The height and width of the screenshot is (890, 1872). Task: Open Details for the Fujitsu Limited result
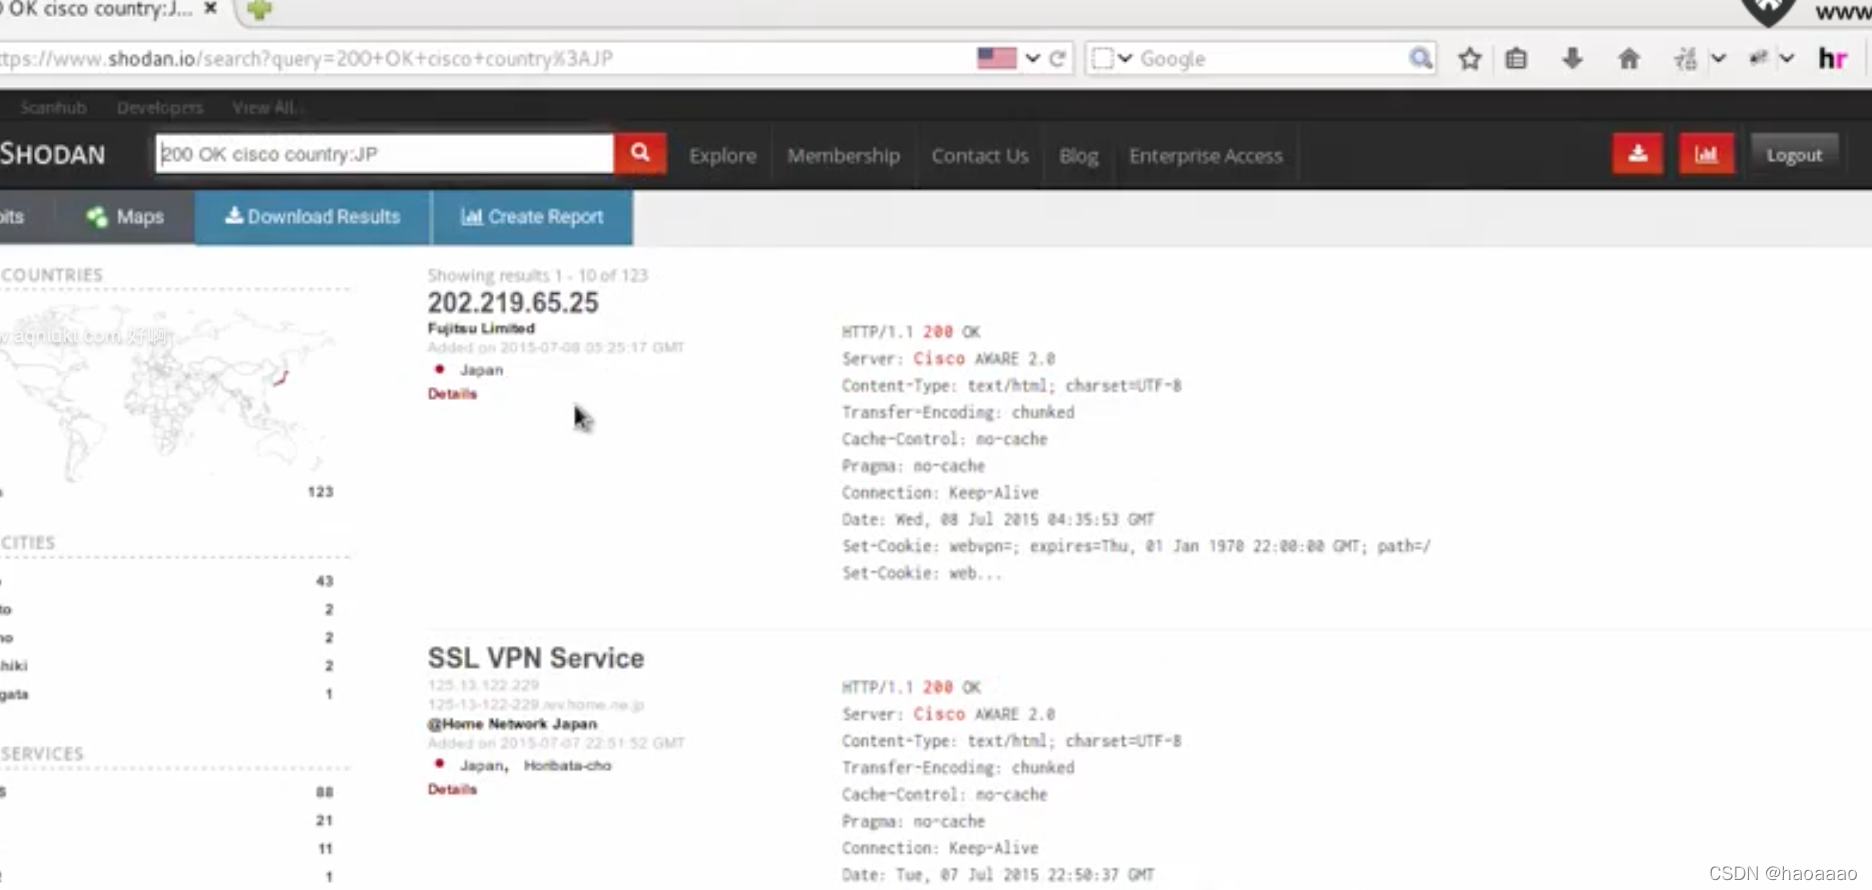[x=452, y=394]
